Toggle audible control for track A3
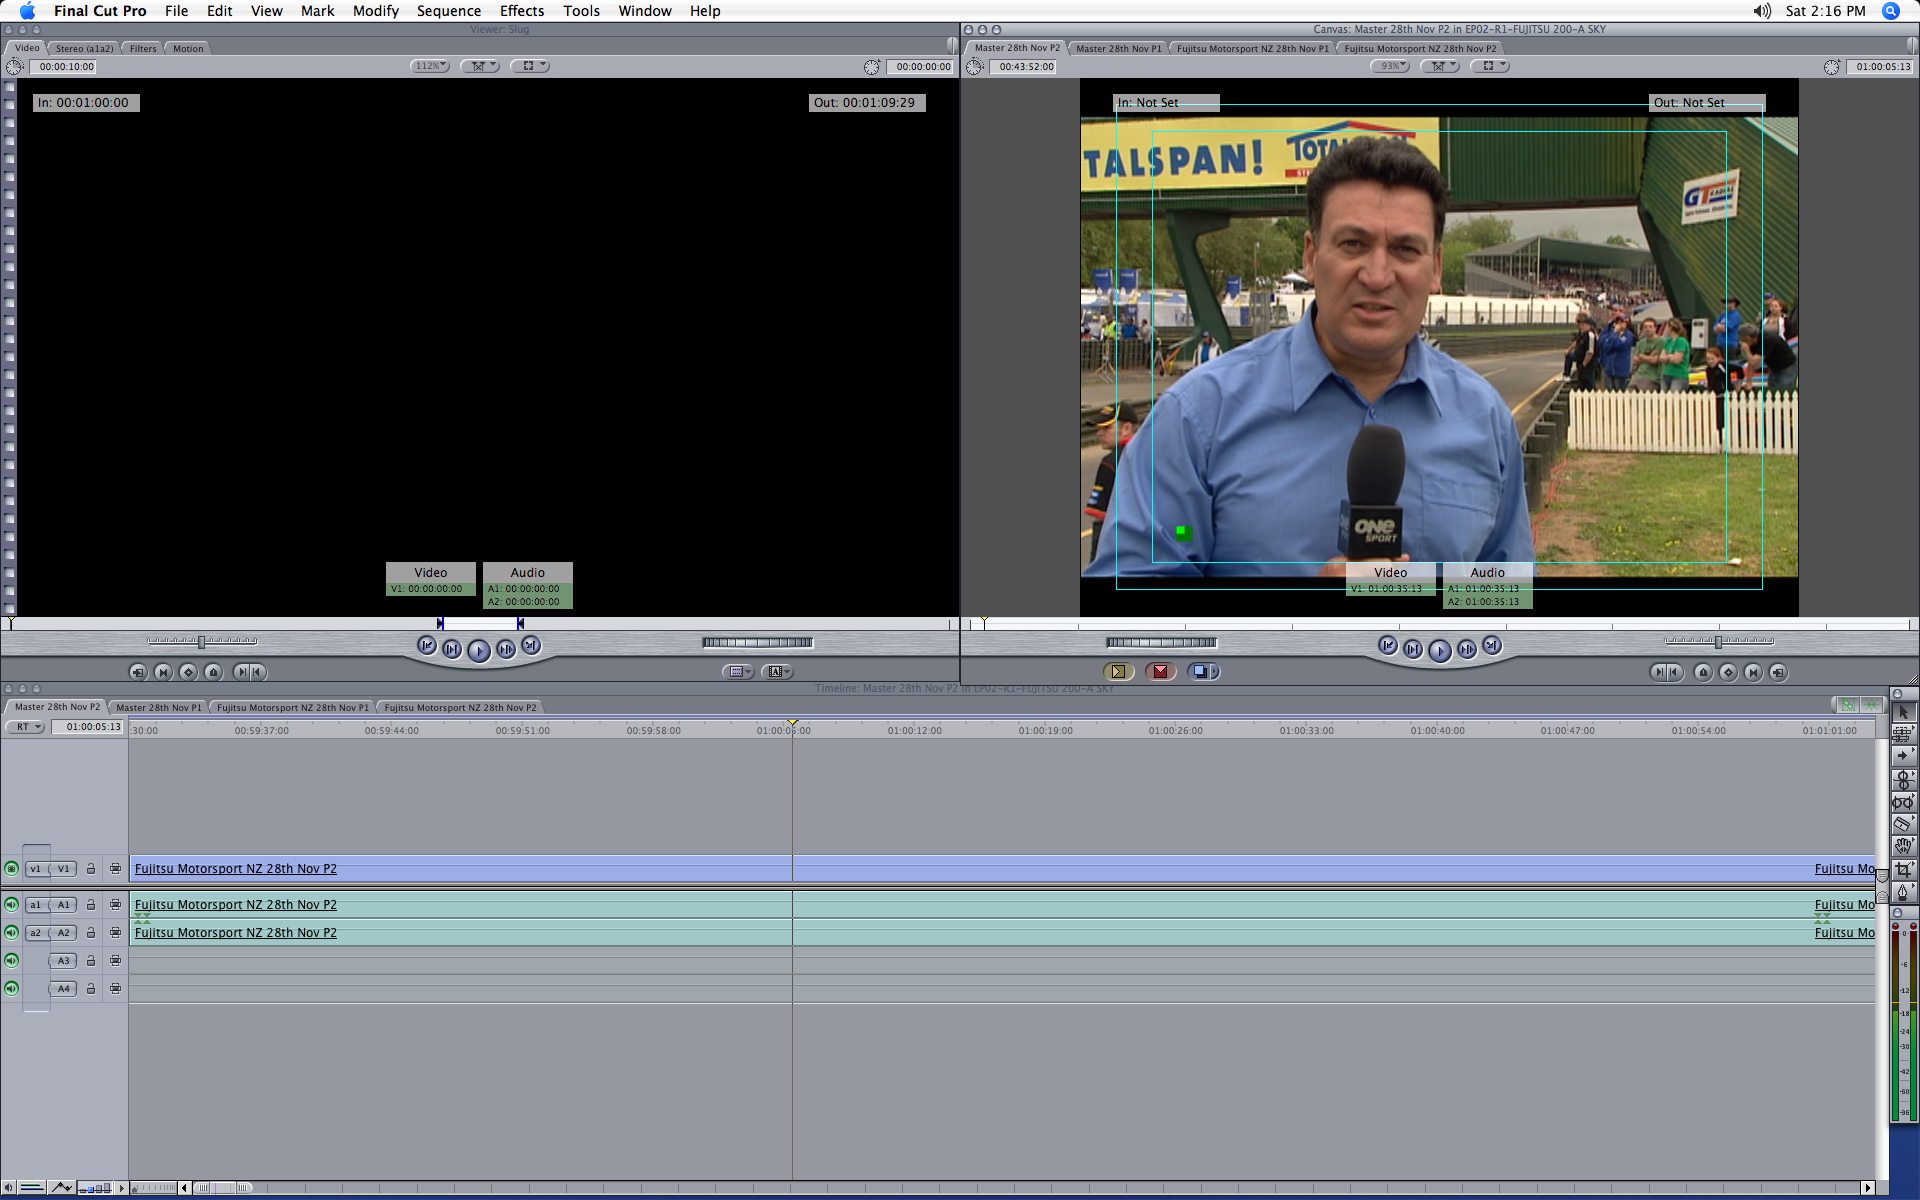The height and width of the screenshot is (1200, 1920). (11, 961)
